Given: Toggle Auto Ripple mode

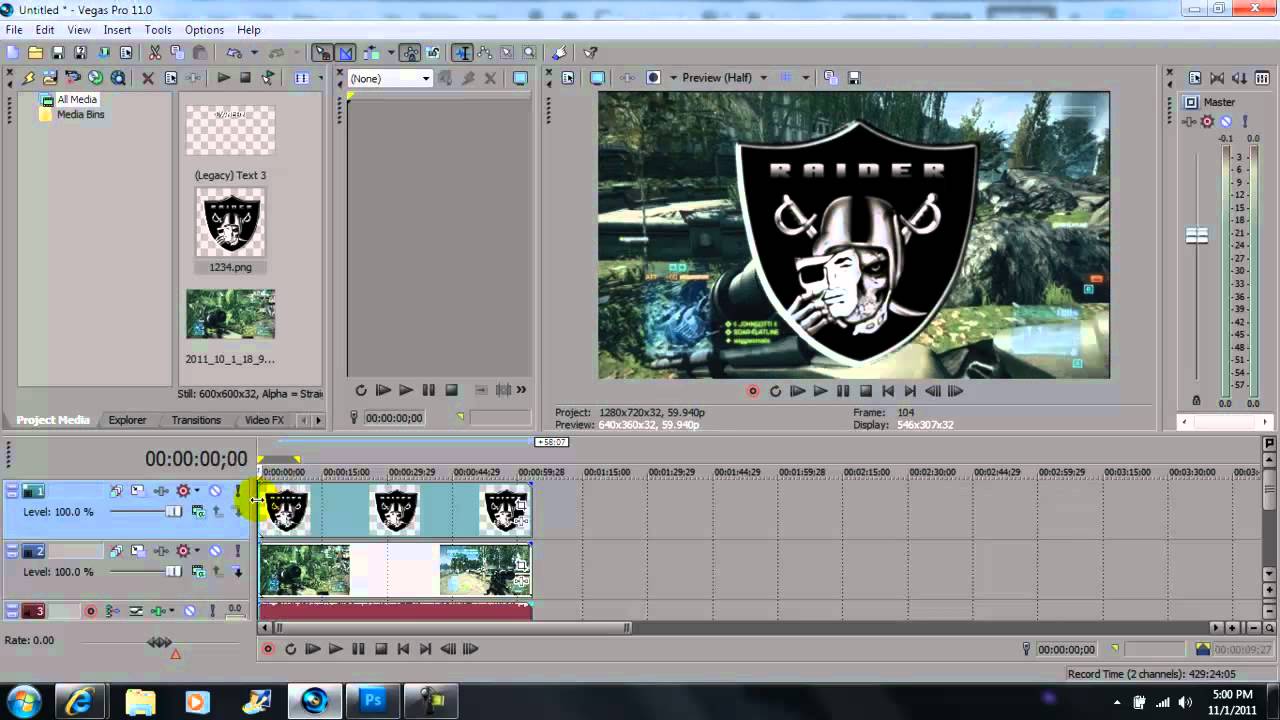Looking at the screenshot, I should [371, 53].
